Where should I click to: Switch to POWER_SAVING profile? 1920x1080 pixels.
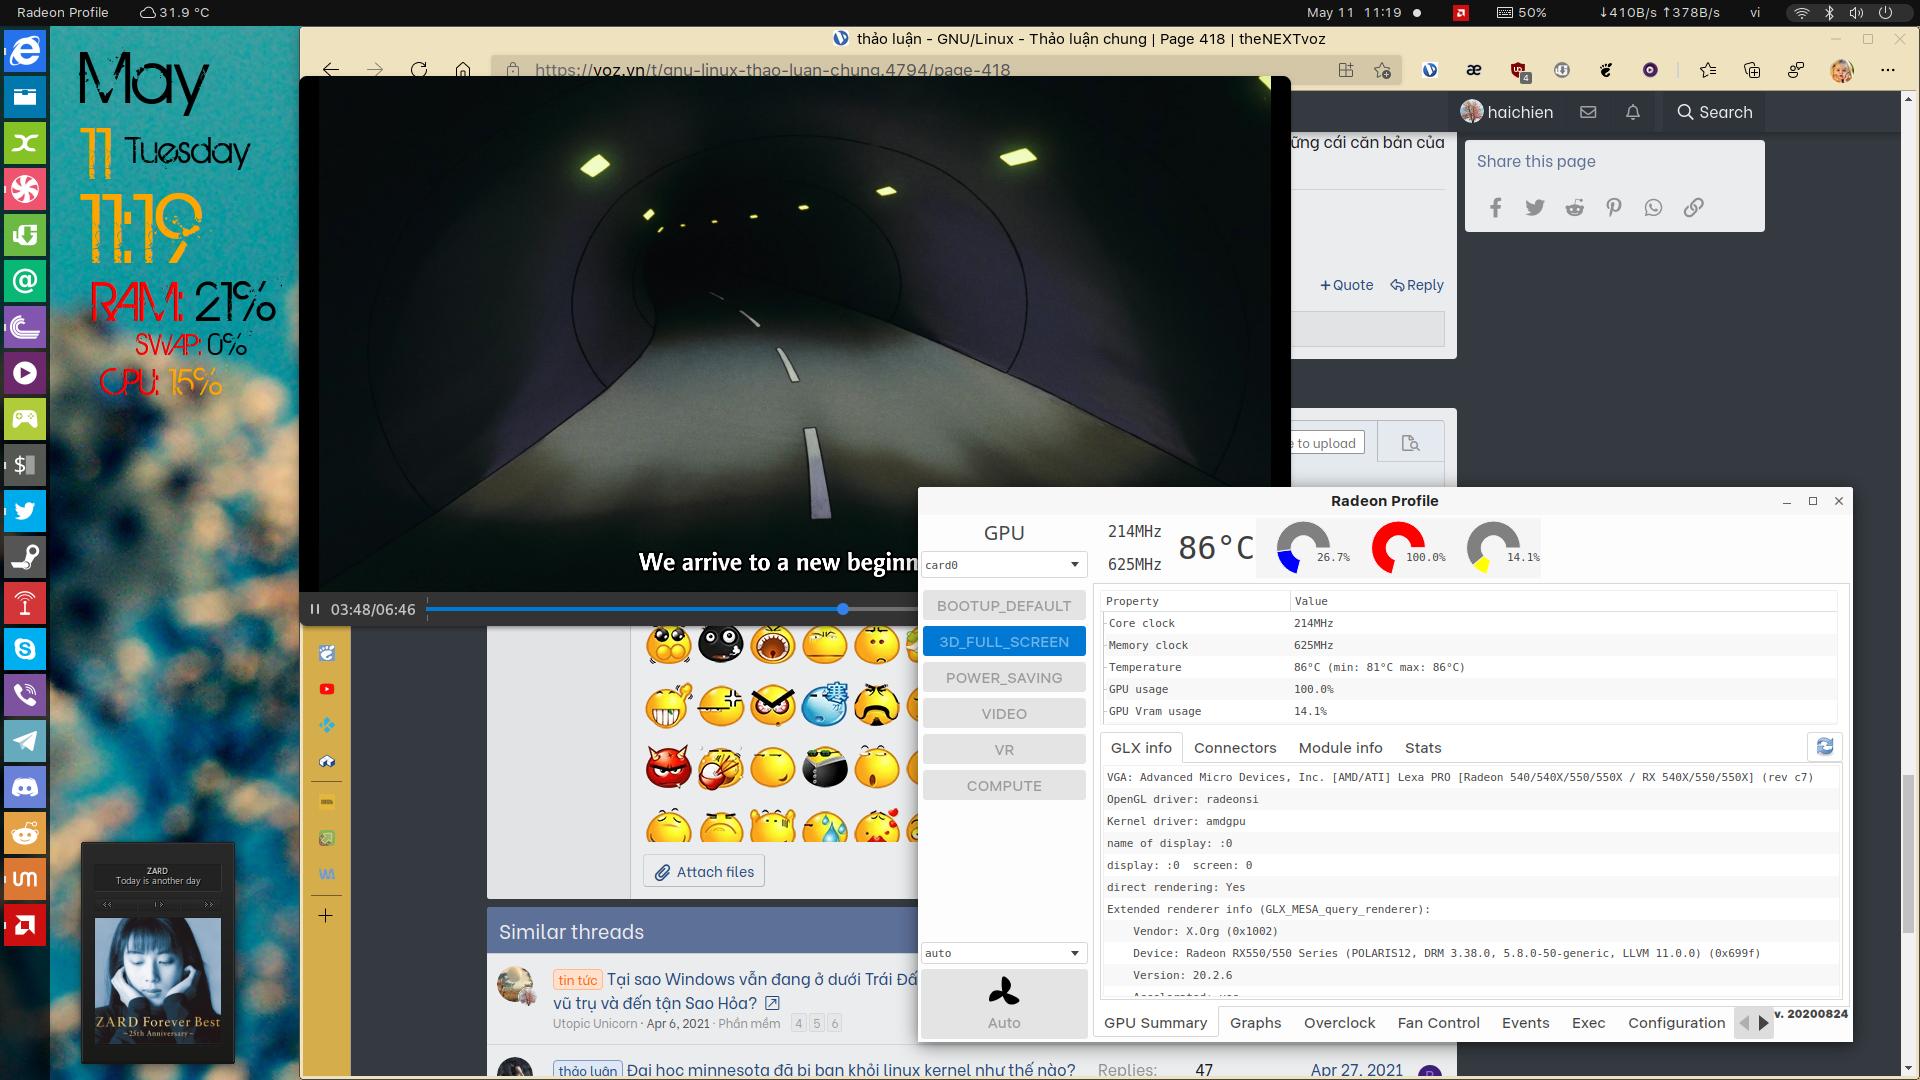point(1004,678)
